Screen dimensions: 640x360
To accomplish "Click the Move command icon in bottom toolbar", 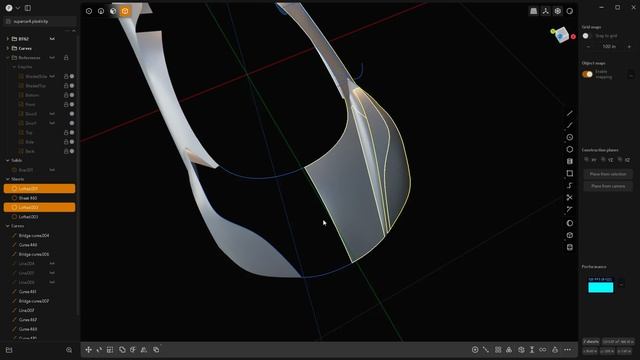I will [x=88, y=350].
